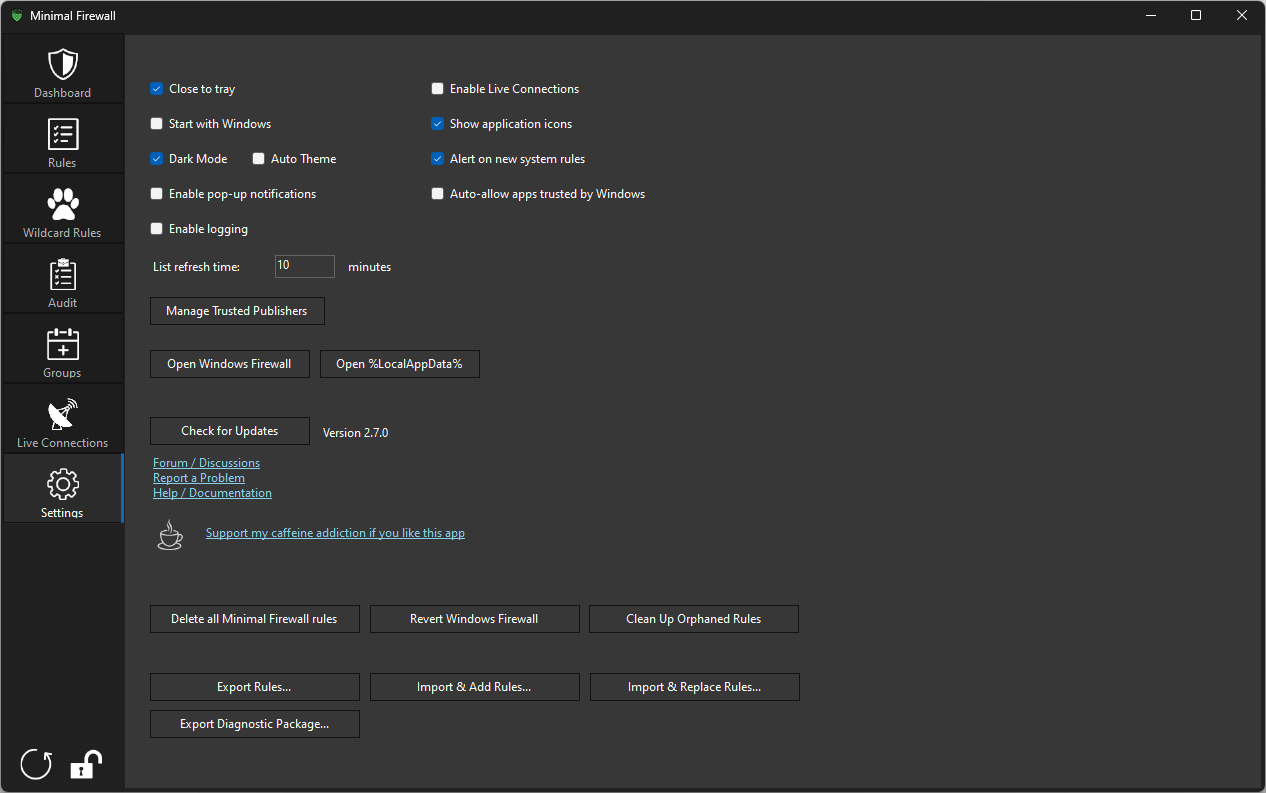
Task: Click the List refresh time input field
Action: click(x=305, y=266)
